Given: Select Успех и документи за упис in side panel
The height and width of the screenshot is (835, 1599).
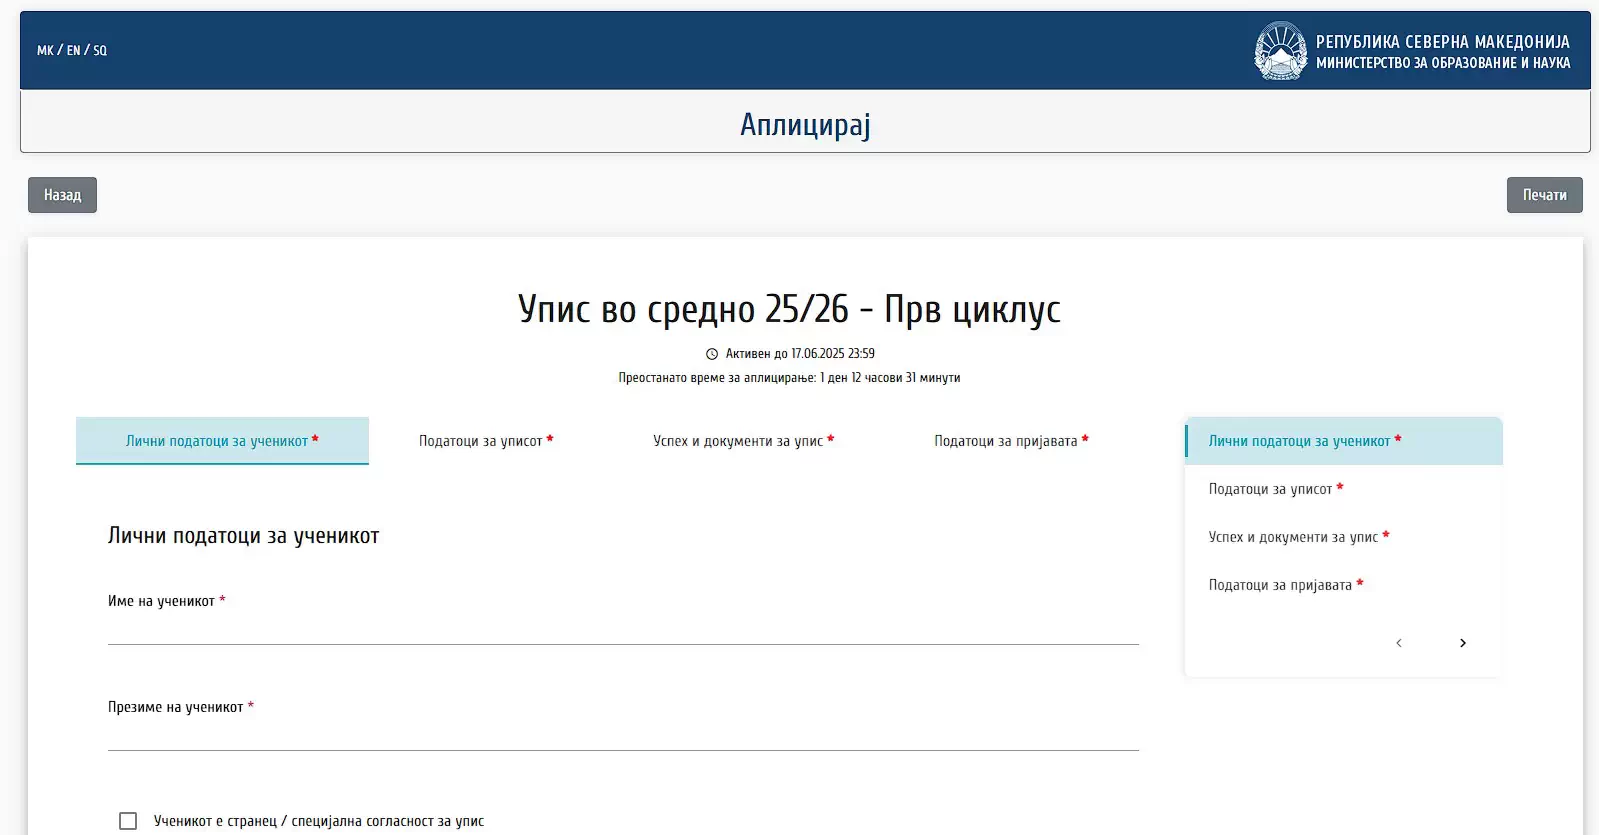Looking at the screenshot, I should coord(1344,537).
